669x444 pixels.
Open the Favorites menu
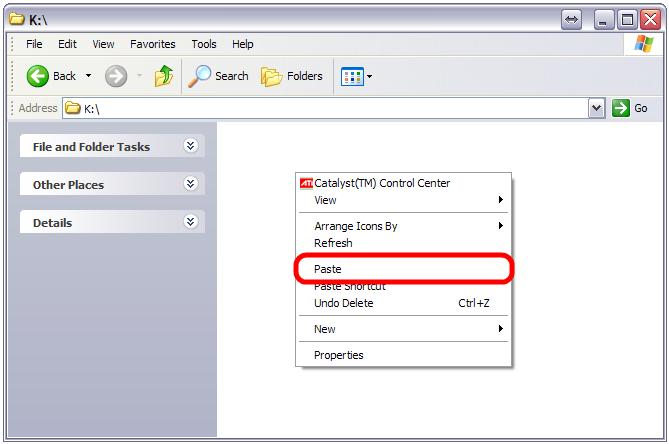tap(152, 44)
